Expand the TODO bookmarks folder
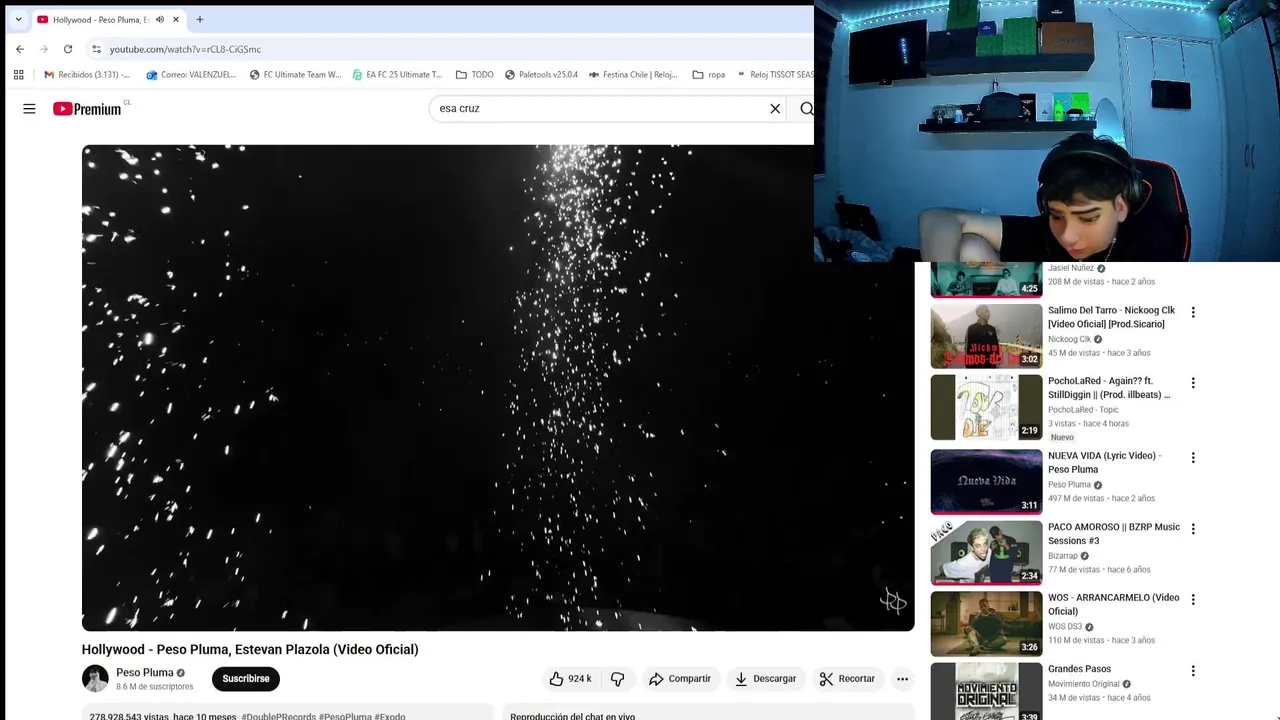Viewport: 1280px width, 720px height. [474, 74]
